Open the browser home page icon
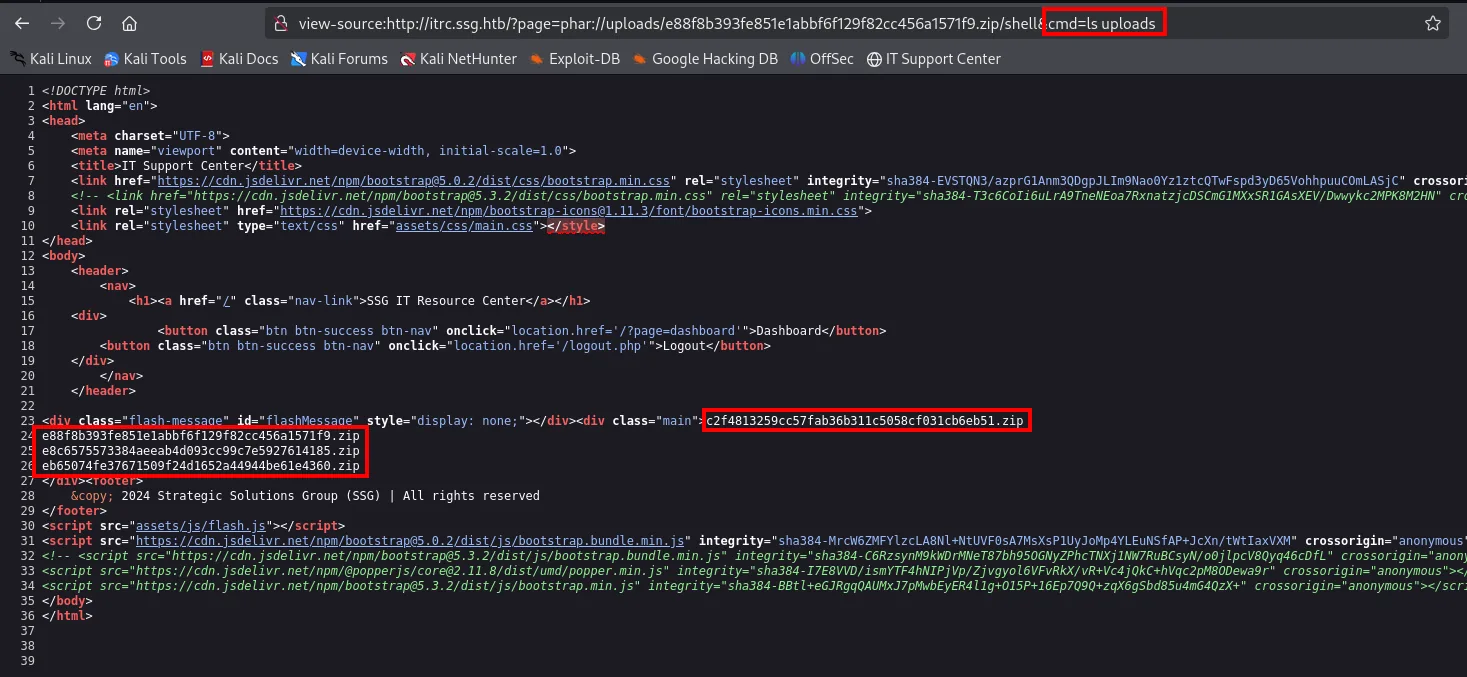1467x677 pixels. [x=130, y=23]
